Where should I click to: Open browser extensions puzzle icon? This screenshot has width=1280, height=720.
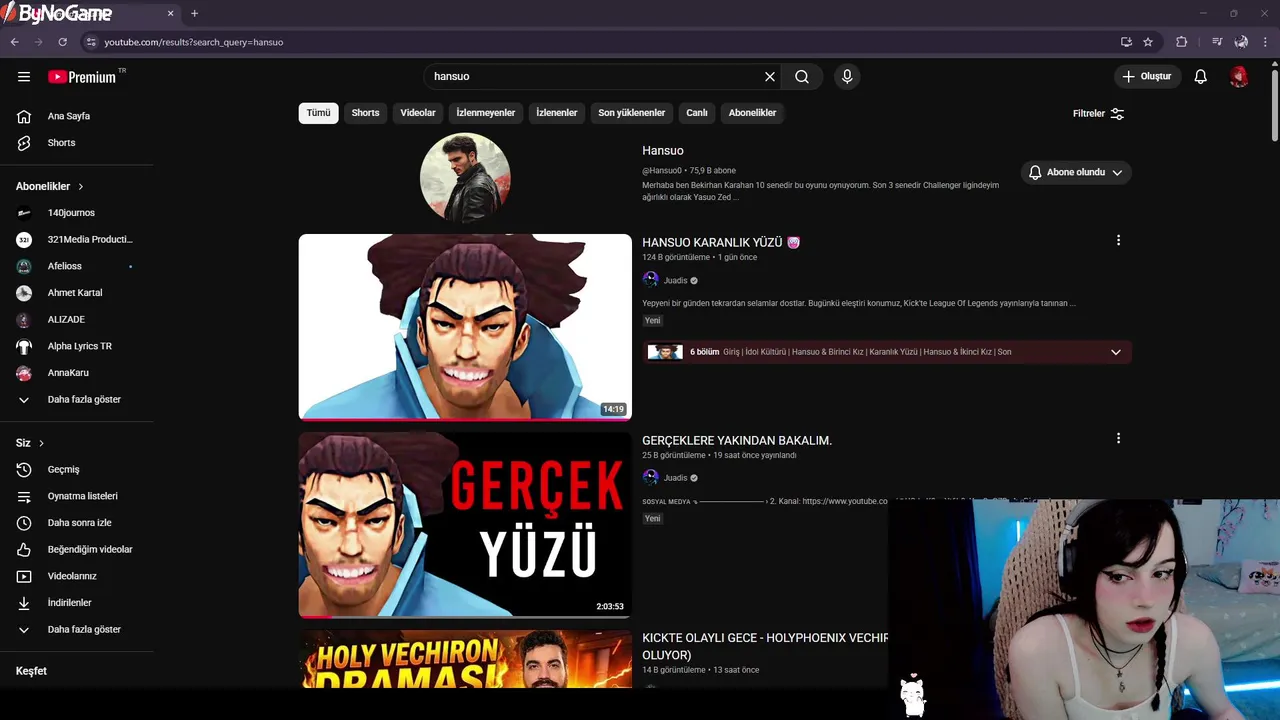tap(1181, 42)
